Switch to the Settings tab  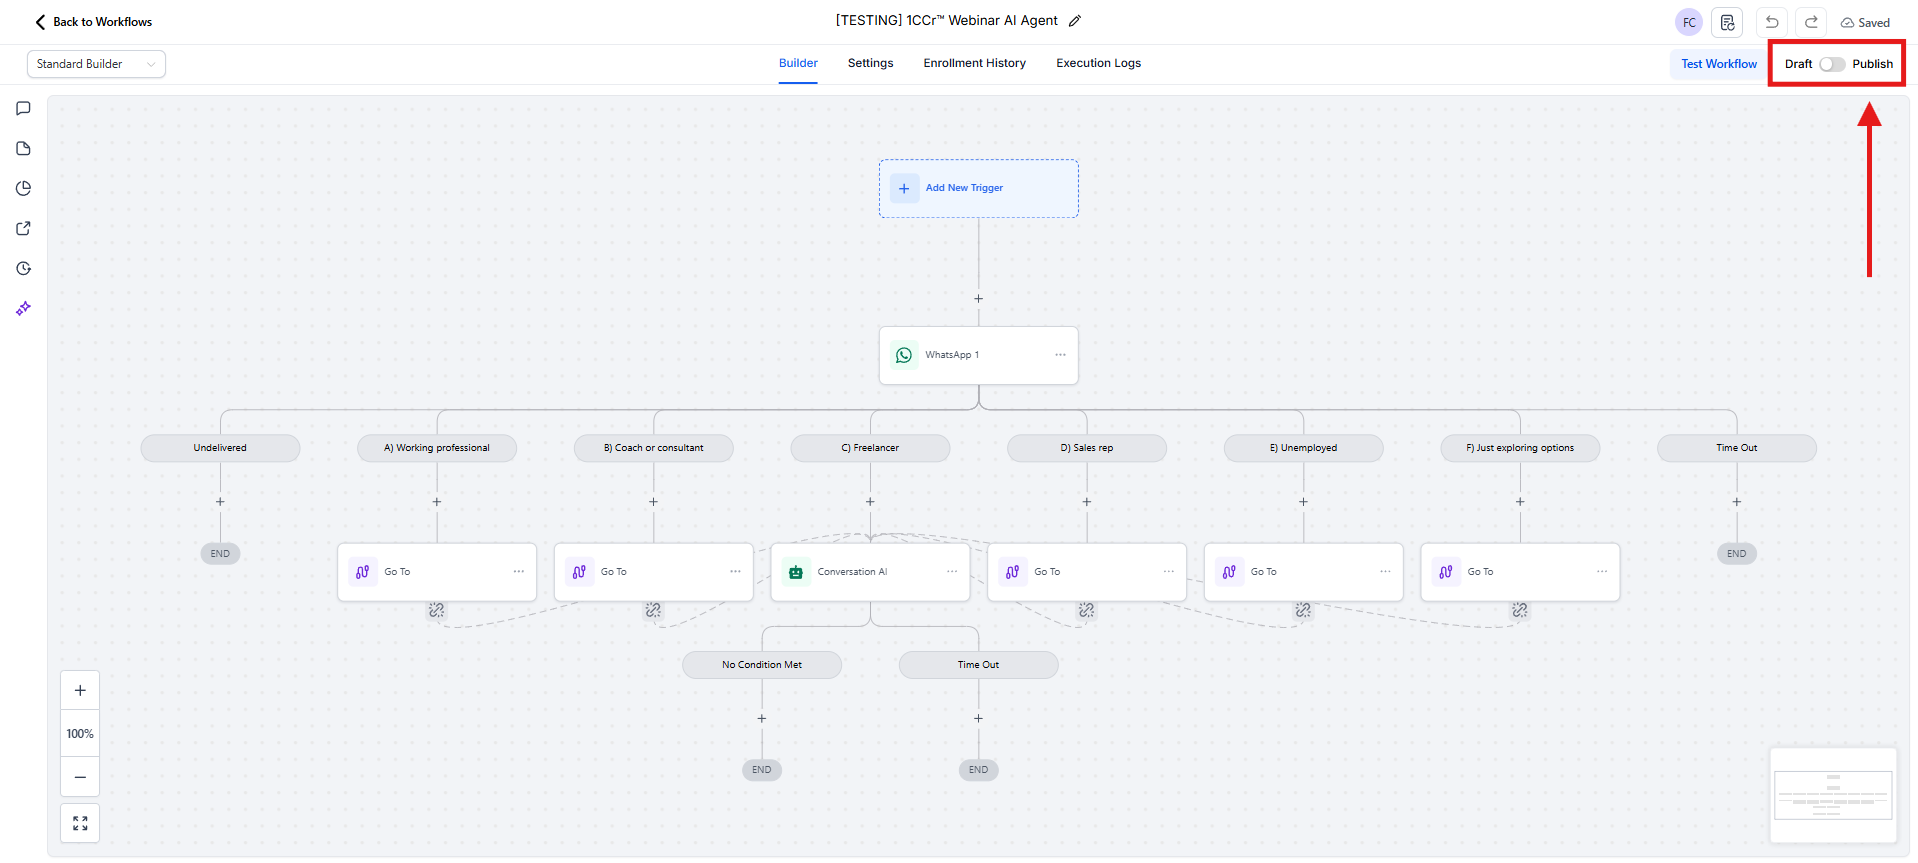870,63
